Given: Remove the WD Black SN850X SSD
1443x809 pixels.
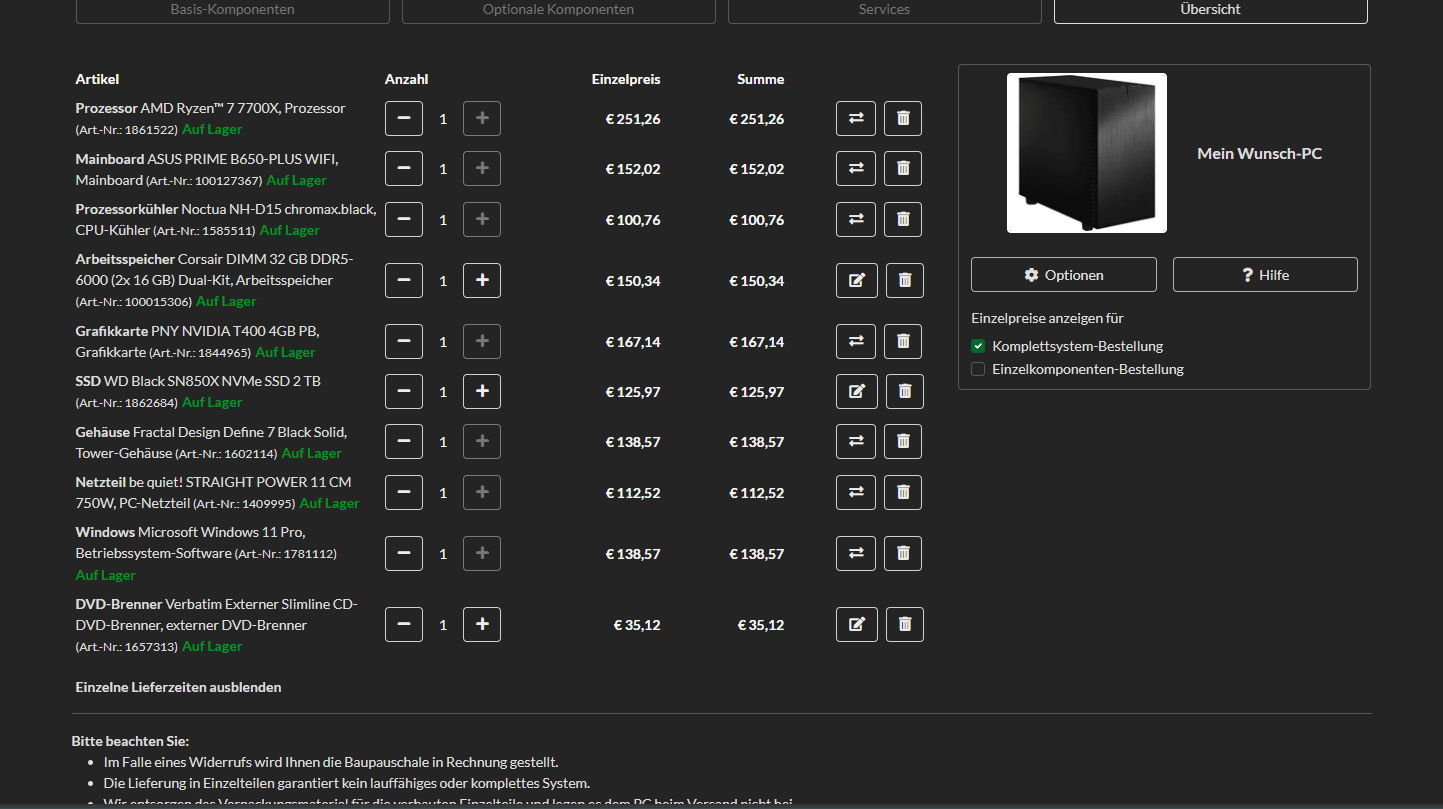Looking at the screenshot, I should click(x=905, y=391).
